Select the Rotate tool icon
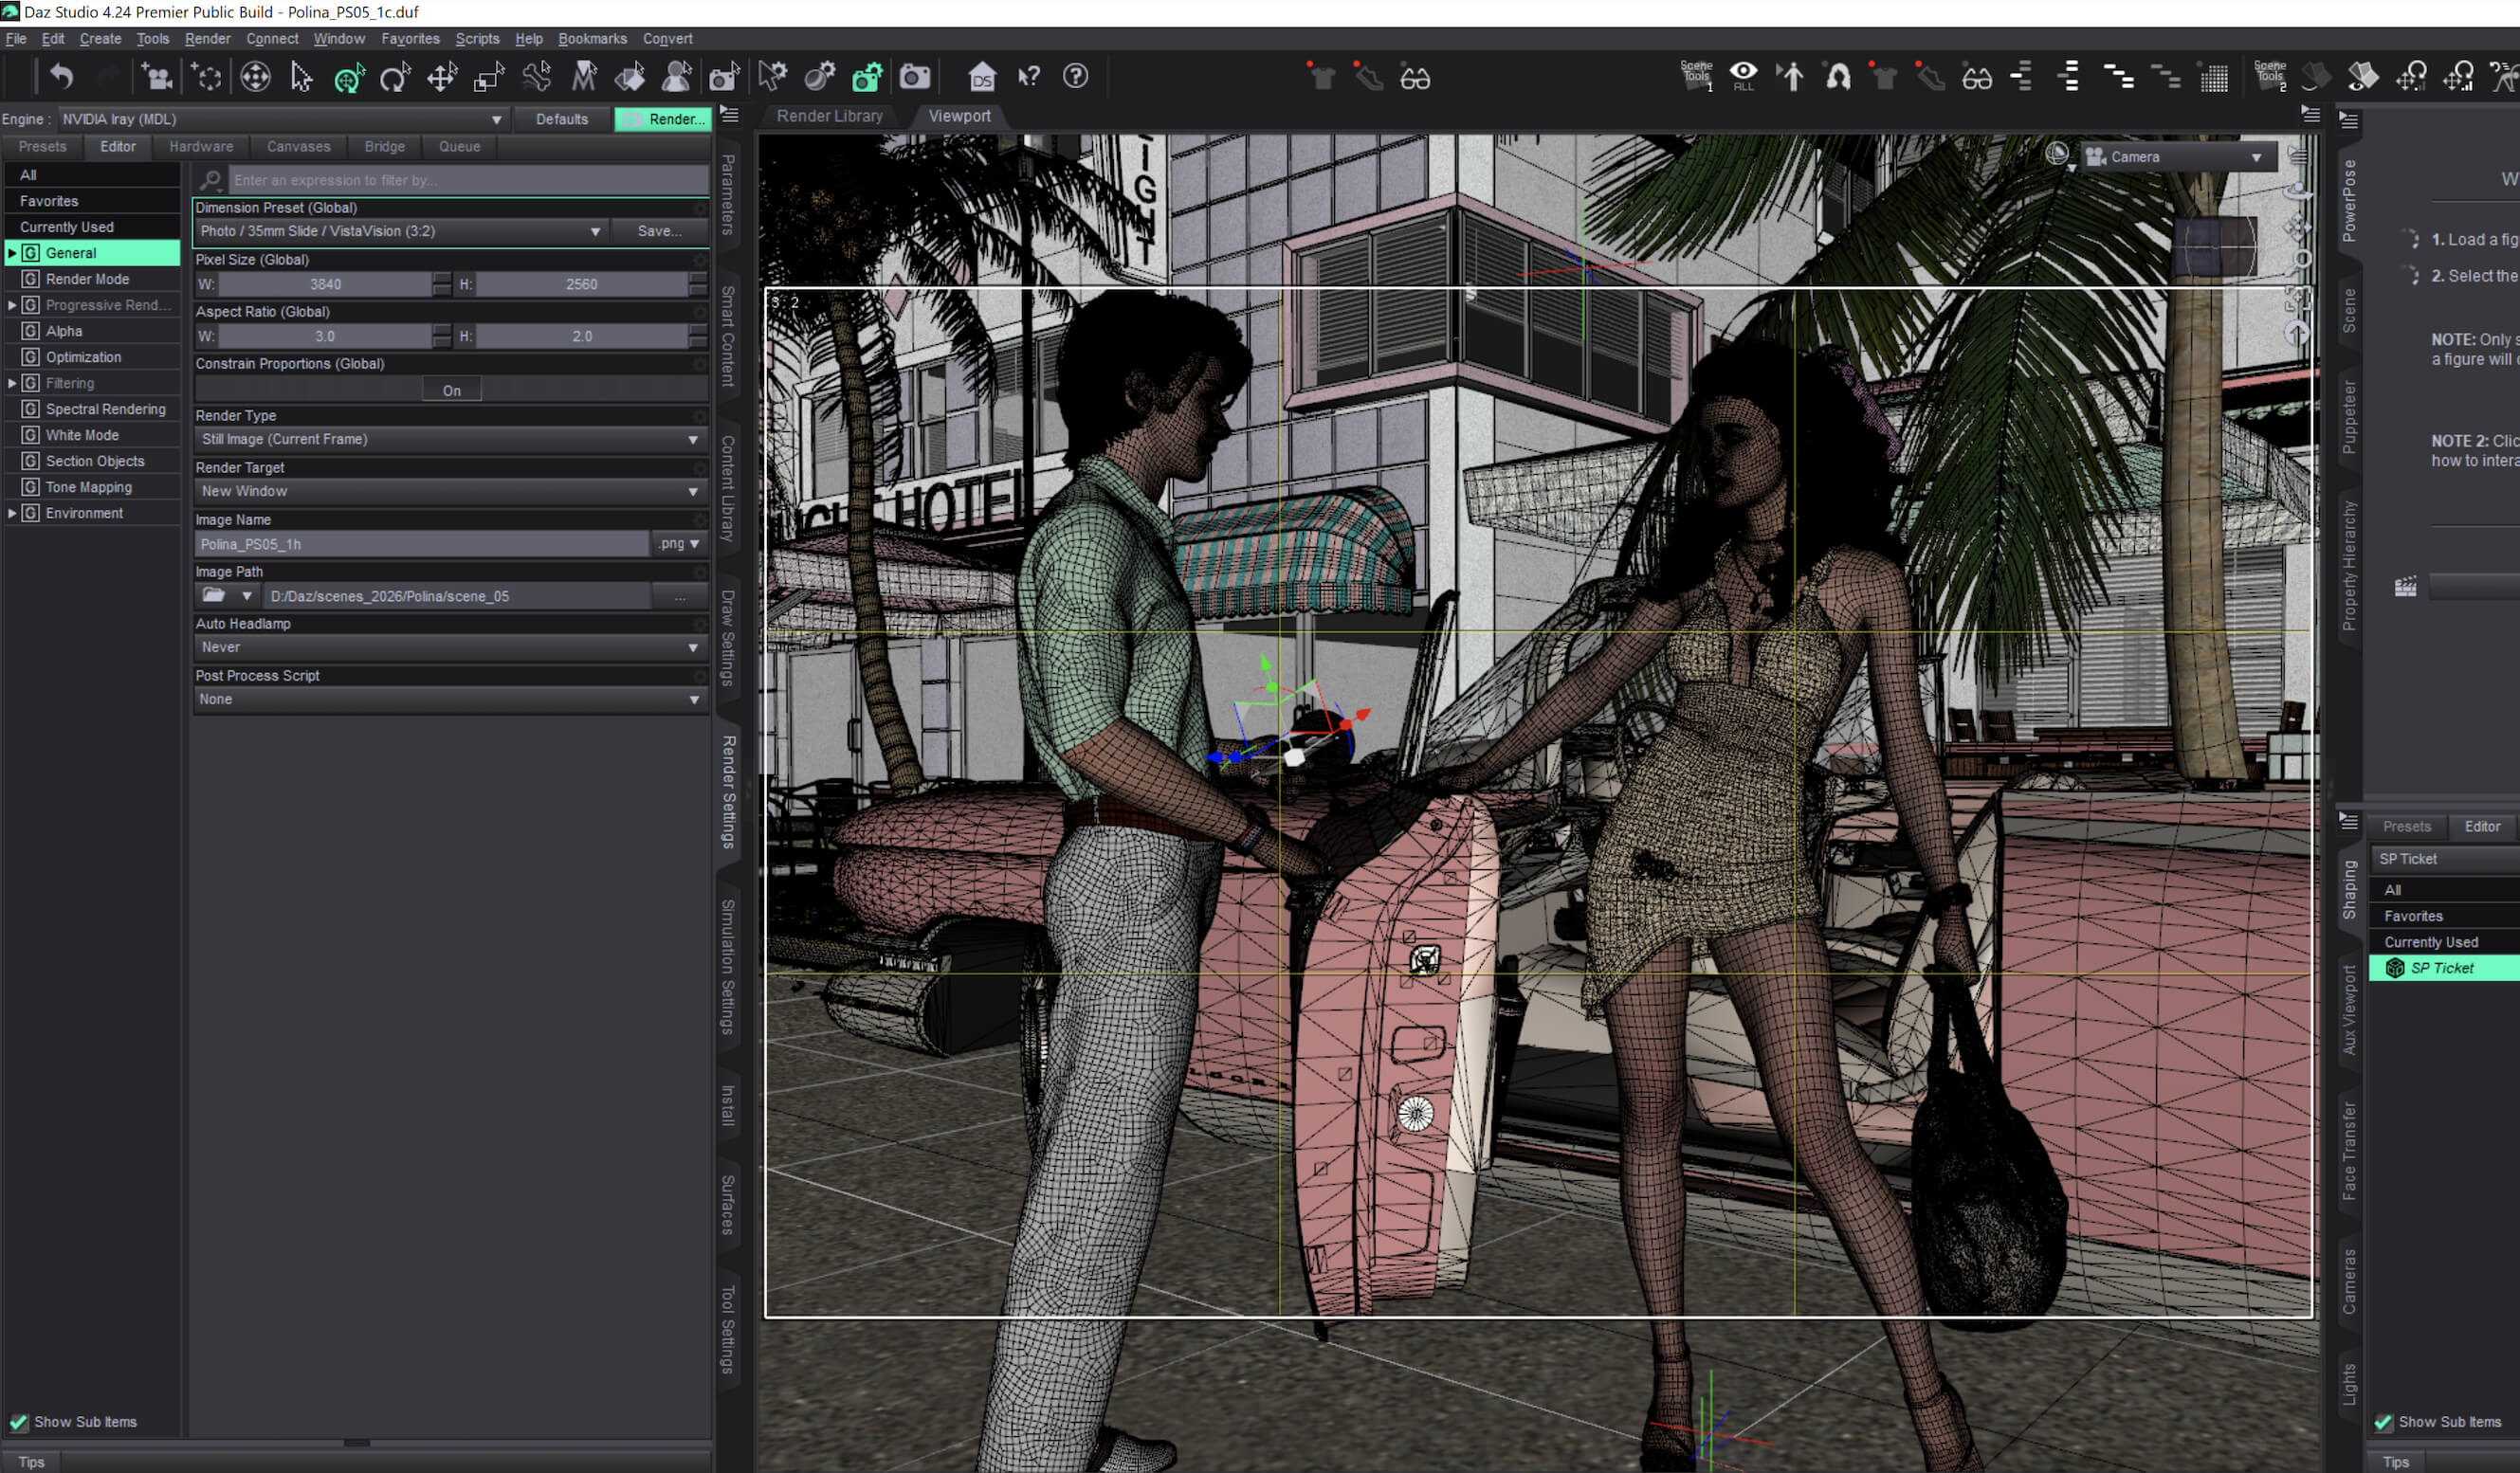Screen dimensions: 2520x1473 point(395,77)
